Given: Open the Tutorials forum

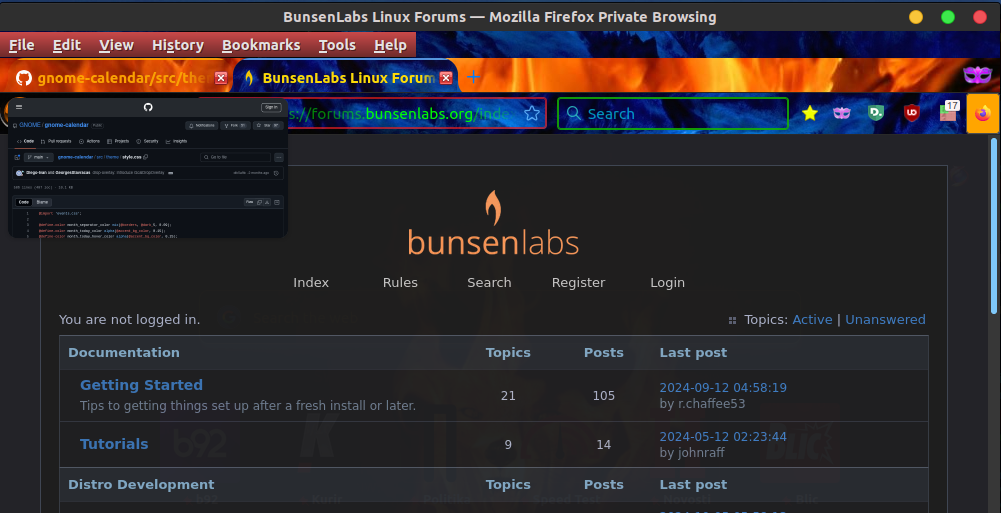Looking at the screenshot, I should point(114,444).
